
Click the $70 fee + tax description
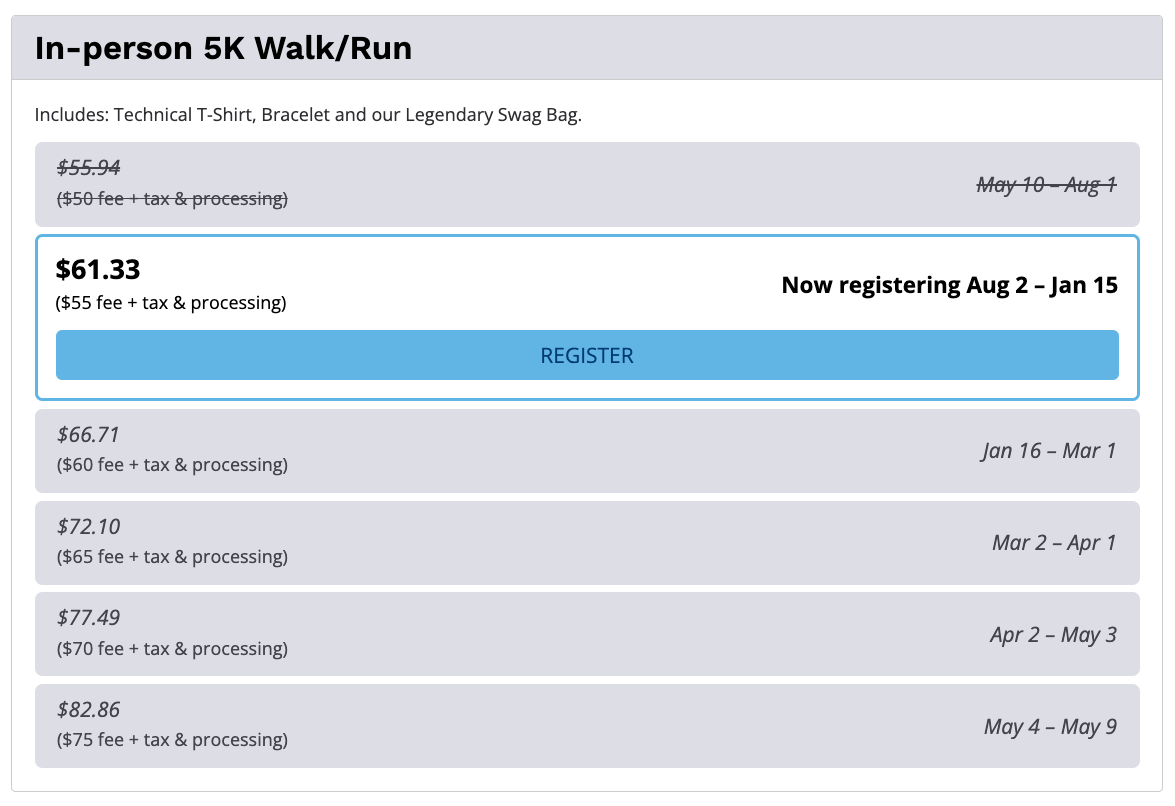(x=172, y=649)
